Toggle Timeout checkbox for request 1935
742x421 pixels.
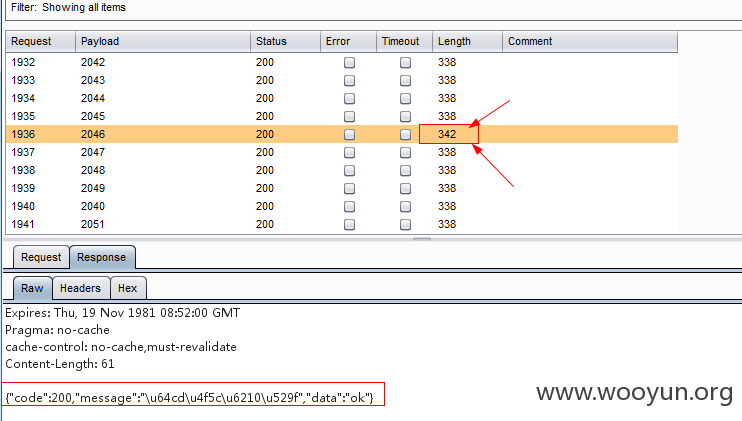click(405, 116)
